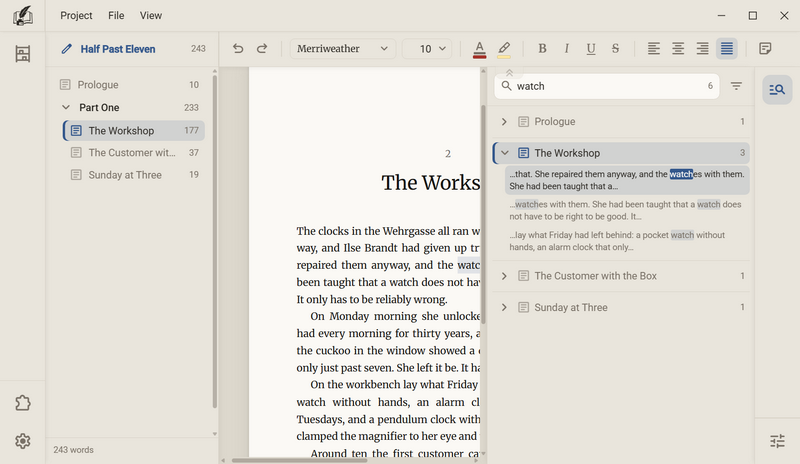Select The Customer wit... scene in tree
Viewport: 800px width, 464px height.
[134, 153]
